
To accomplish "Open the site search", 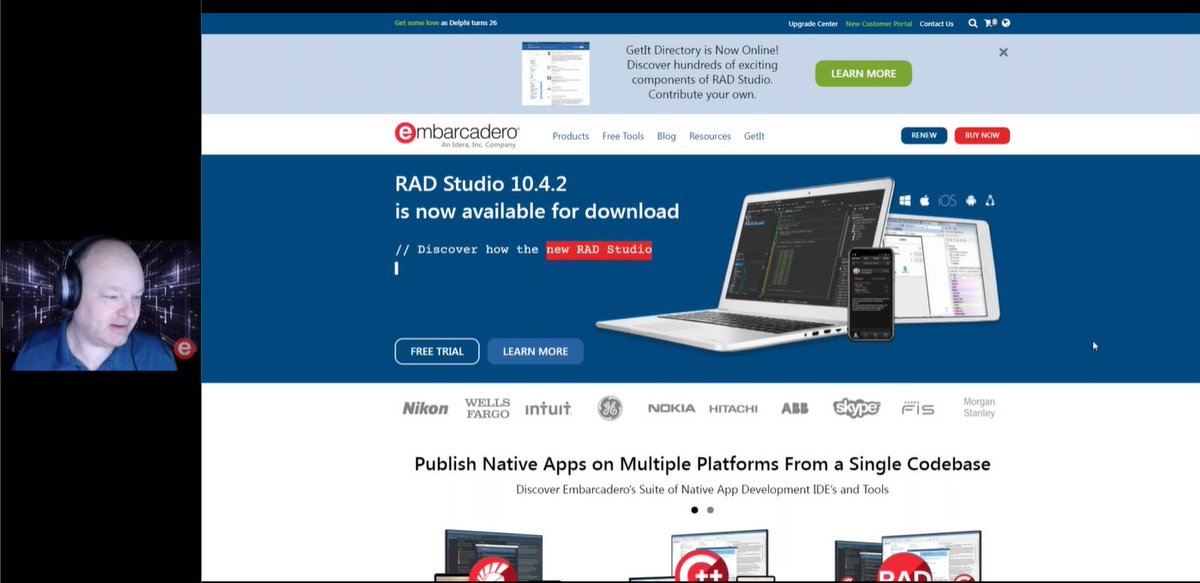I will (972, 22).
